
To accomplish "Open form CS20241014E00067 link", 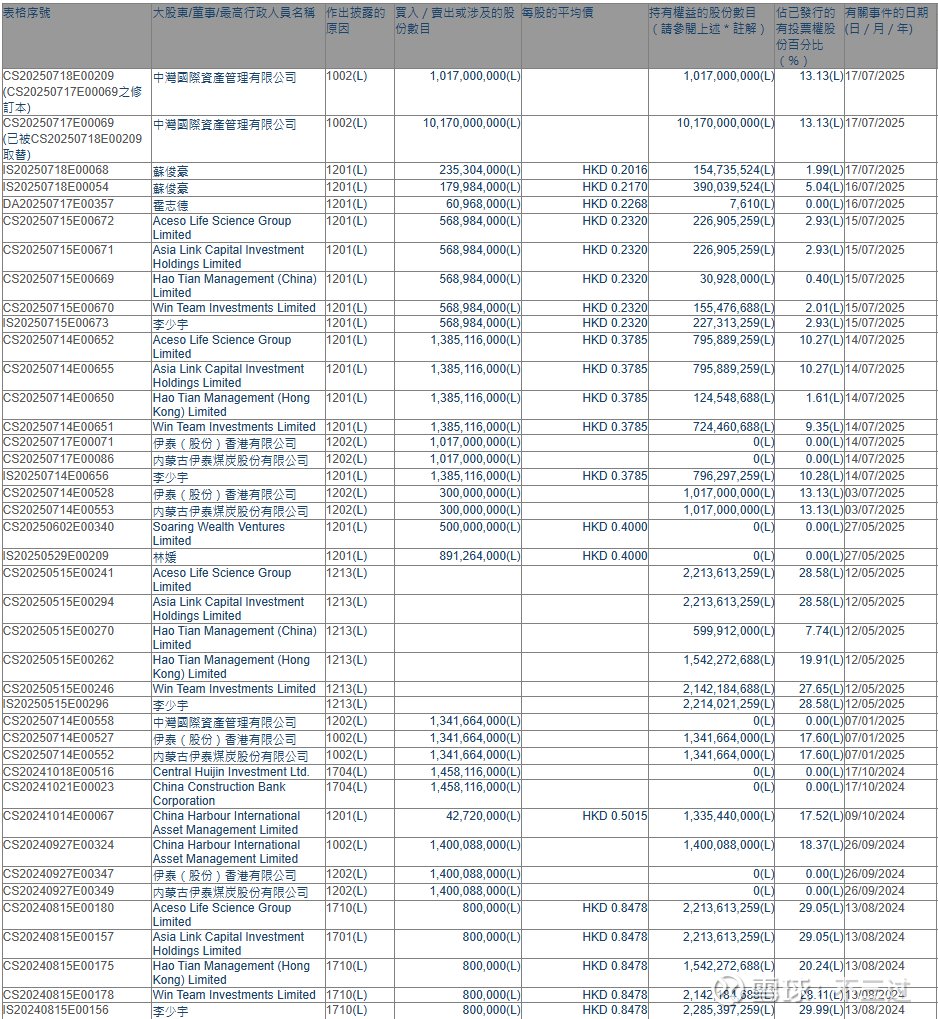I will tap(59, 816).
